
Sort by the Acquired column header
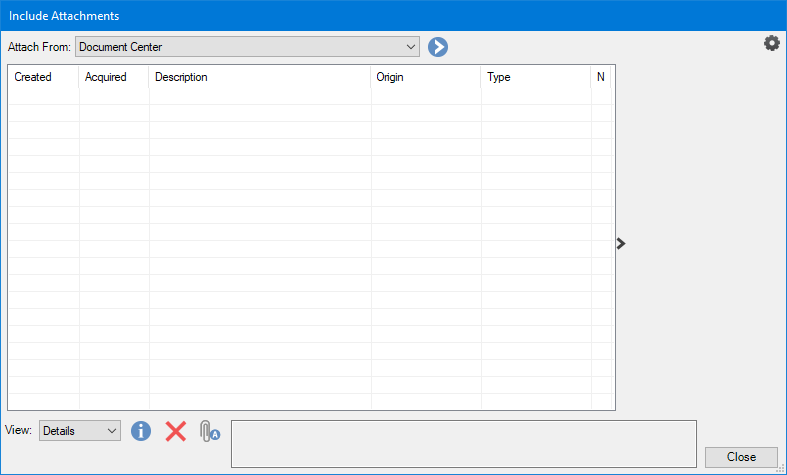coord(113,77)
